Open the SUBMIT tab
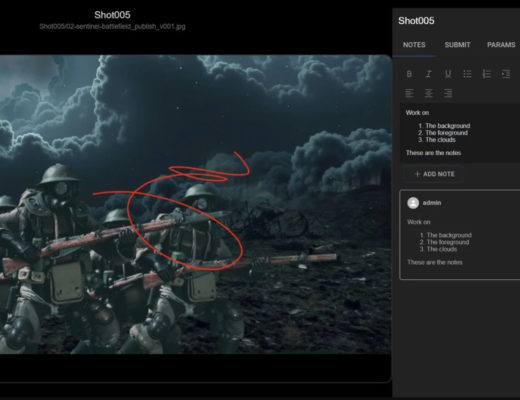Viewport: 520px width, 400px height. click(x=457, y=45)
